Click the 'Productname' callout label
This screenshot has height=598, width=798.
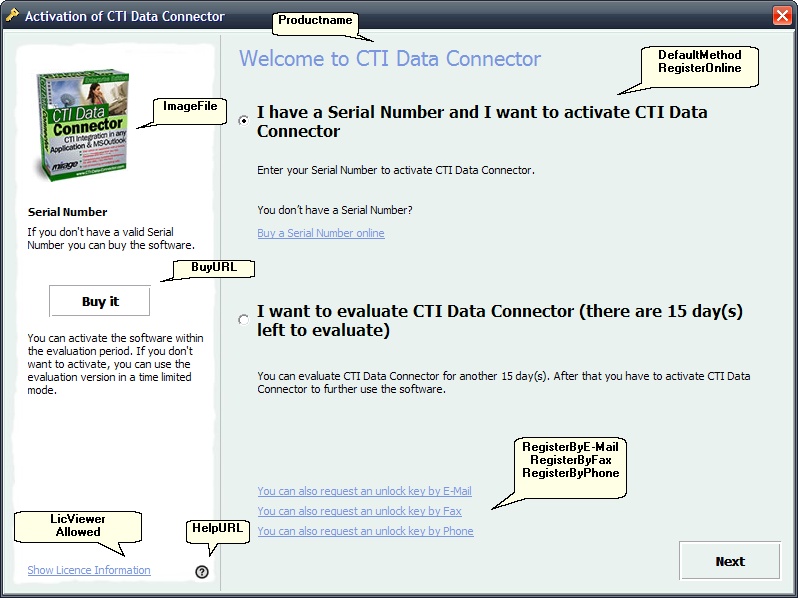click(314, 21)
